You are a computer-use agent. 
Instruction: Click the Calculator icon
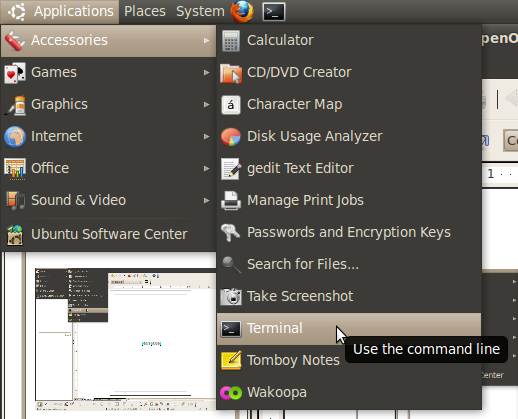230,41
